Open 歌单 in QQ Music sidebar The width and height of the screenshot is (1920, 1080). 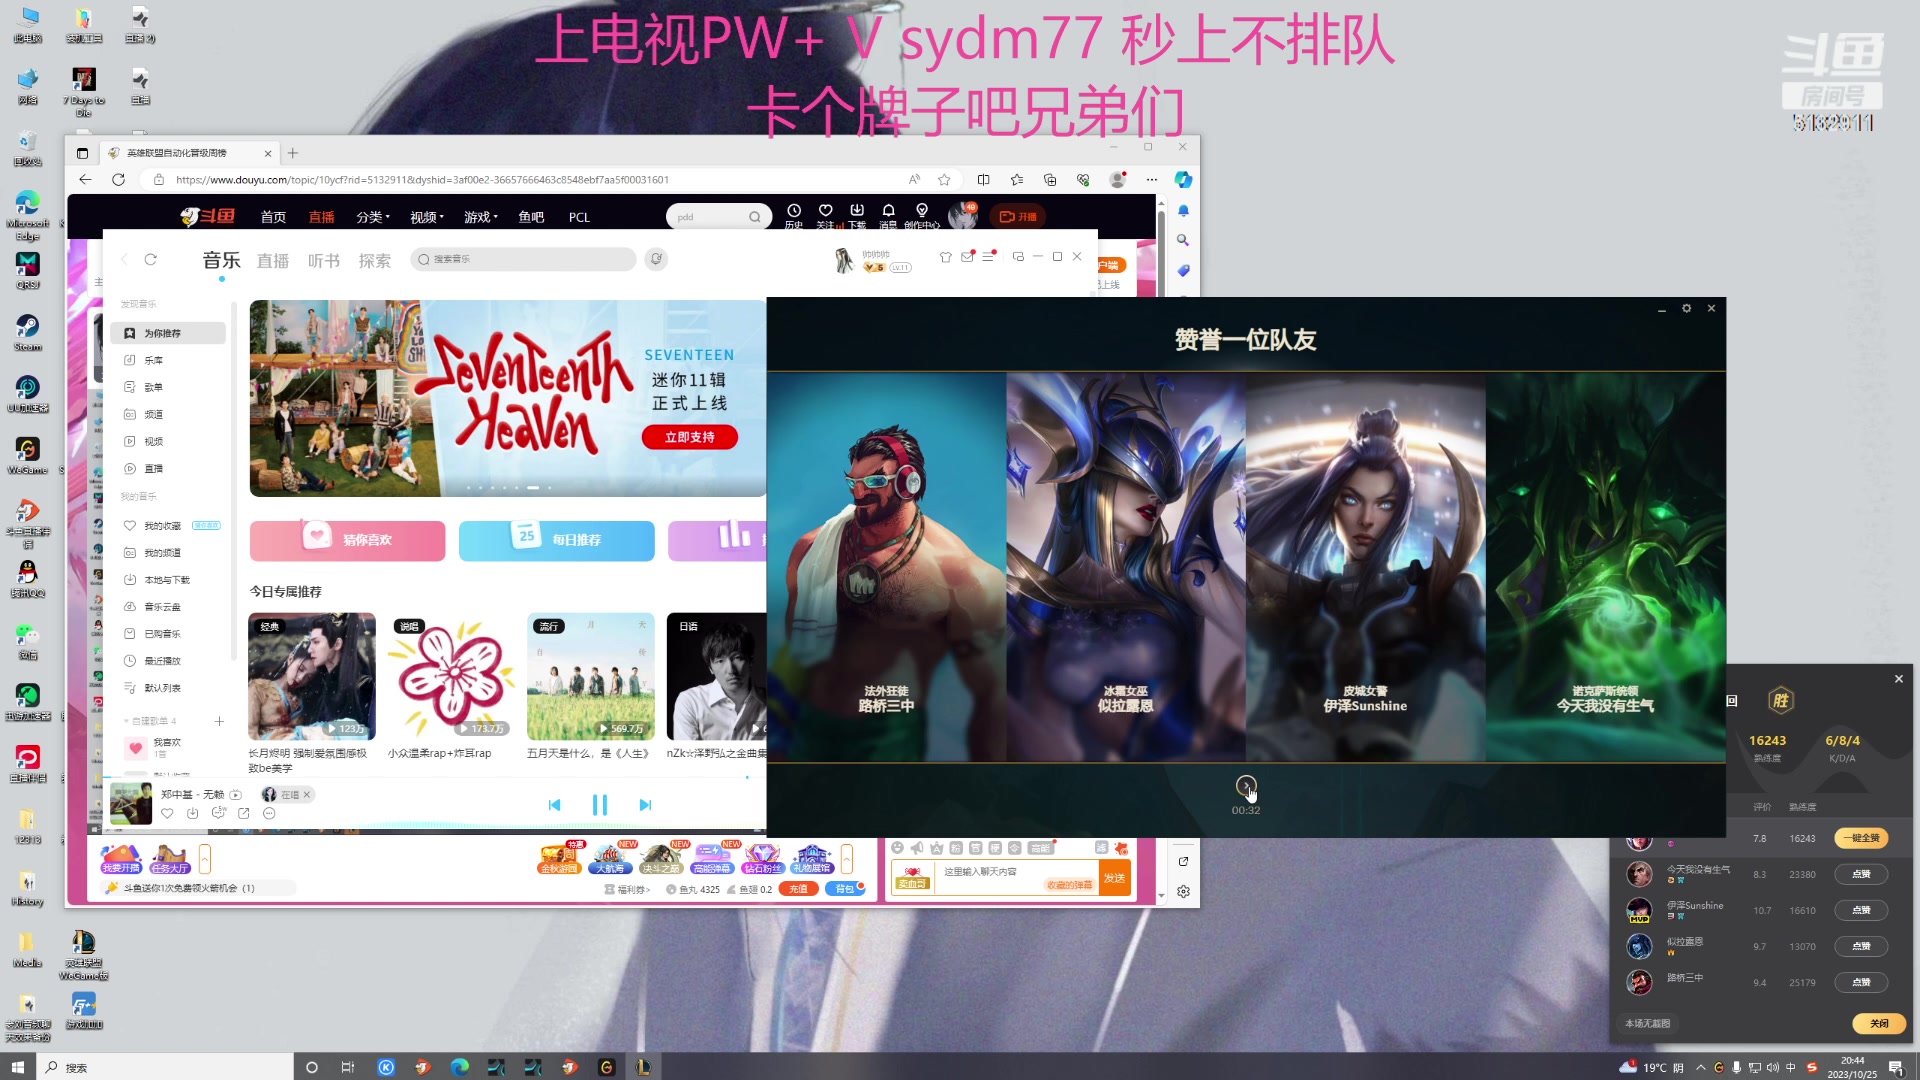coord(168,387)
